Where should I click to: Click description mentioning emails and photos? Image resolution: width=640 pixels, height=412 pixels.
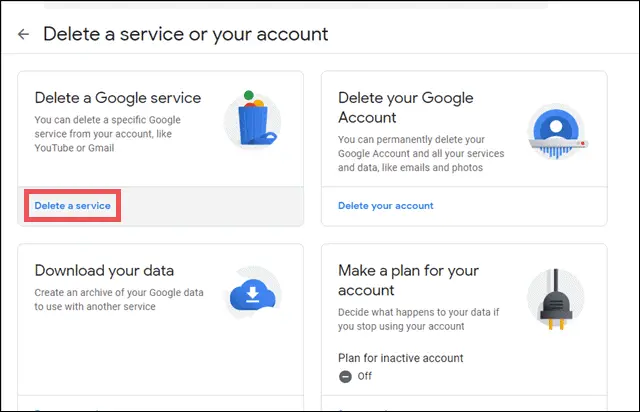click(421, 154)
